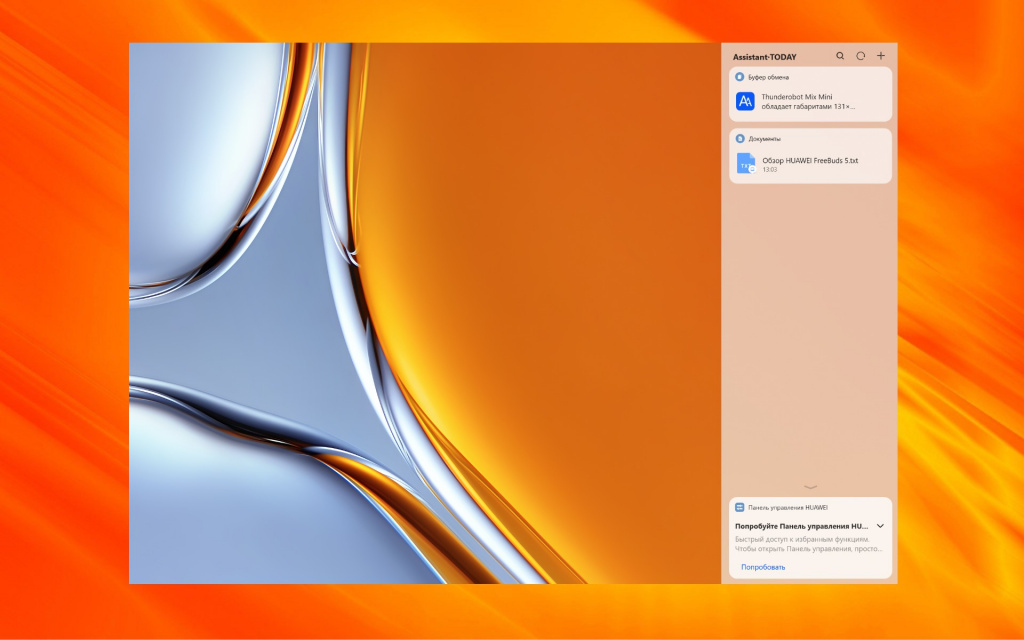This screenshot has width=1024, height=640.
Task: Expand the Попробуйте Панель управления card chevron
Action: [880, 526]
